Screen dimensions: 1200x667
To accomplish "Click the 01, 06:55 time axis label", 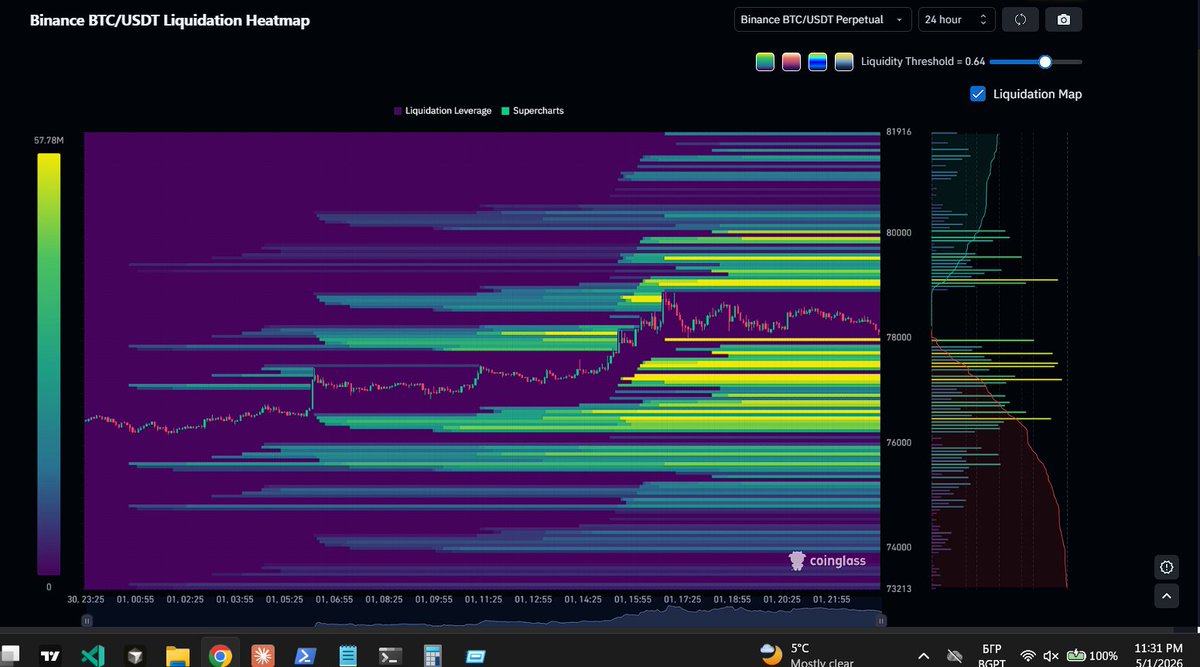I will 333,599.
